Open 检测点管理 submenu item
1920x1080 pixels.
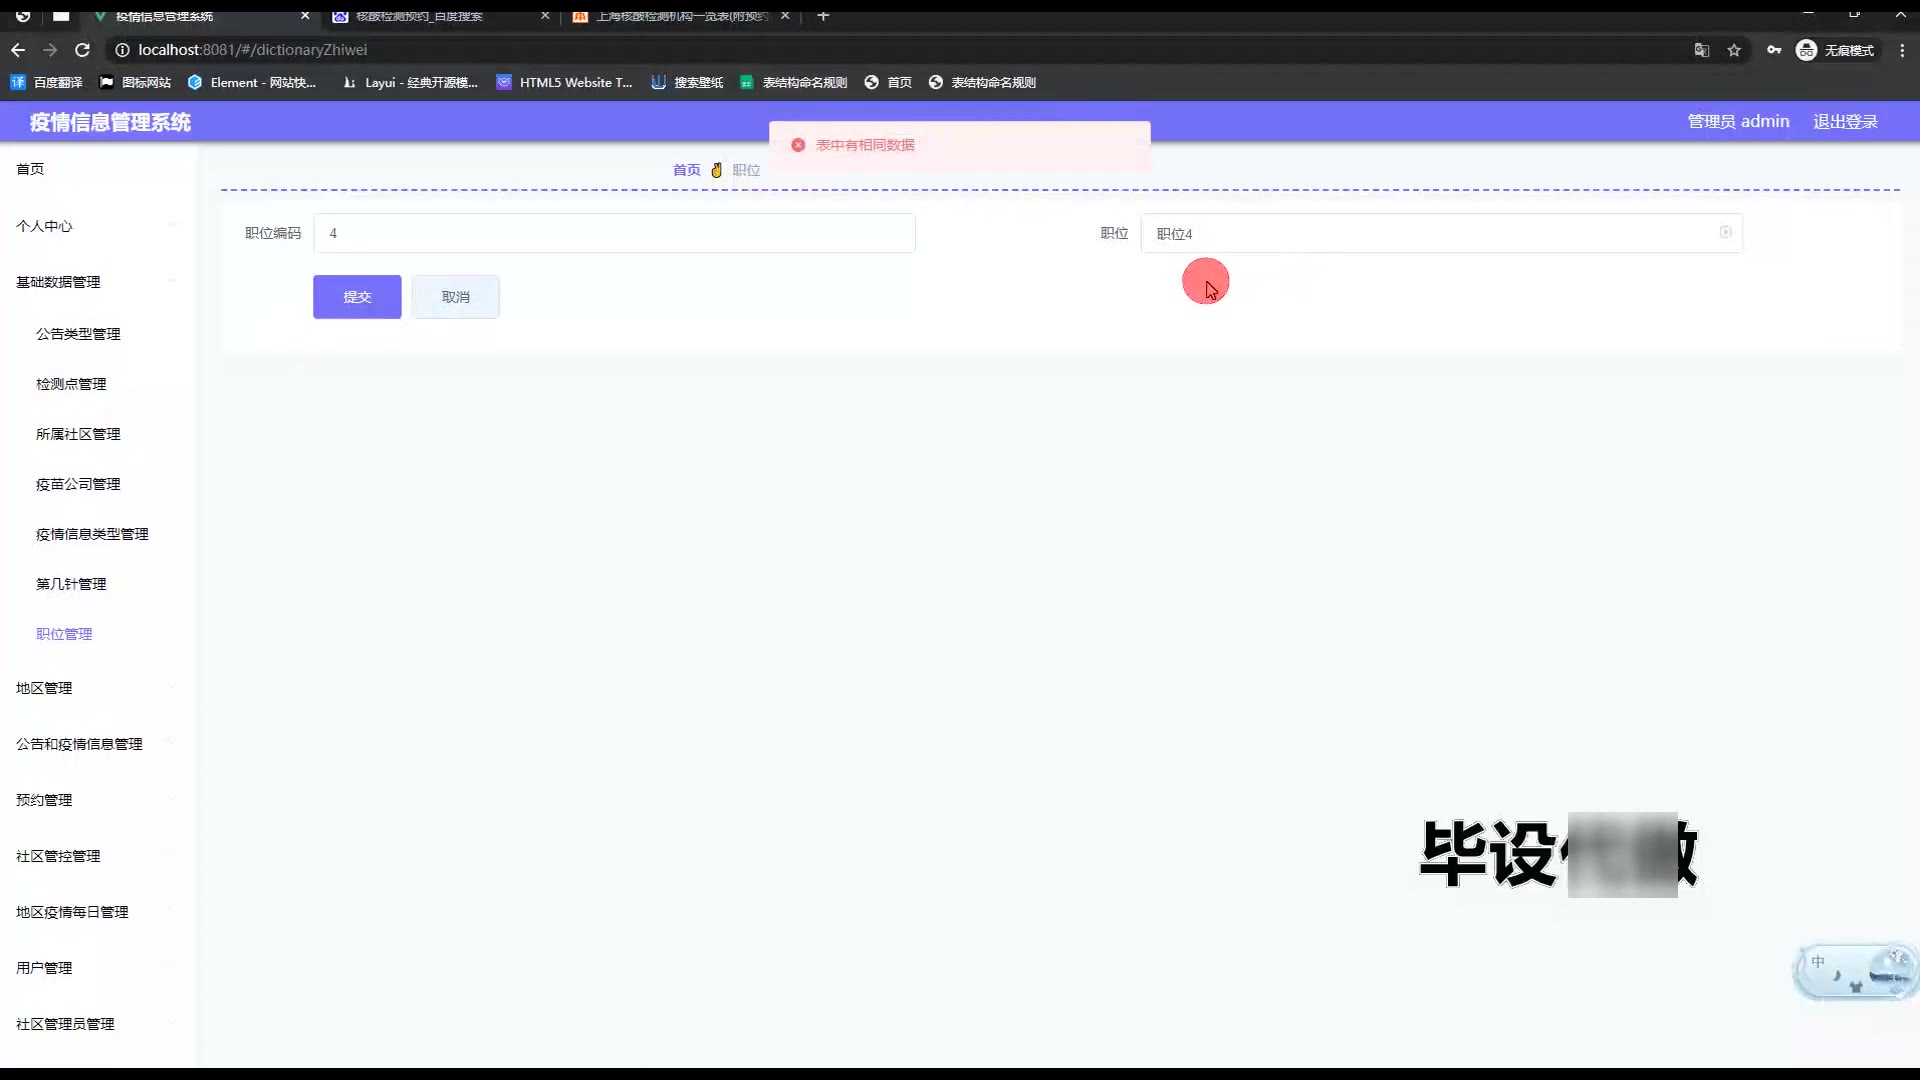(98, 384)
